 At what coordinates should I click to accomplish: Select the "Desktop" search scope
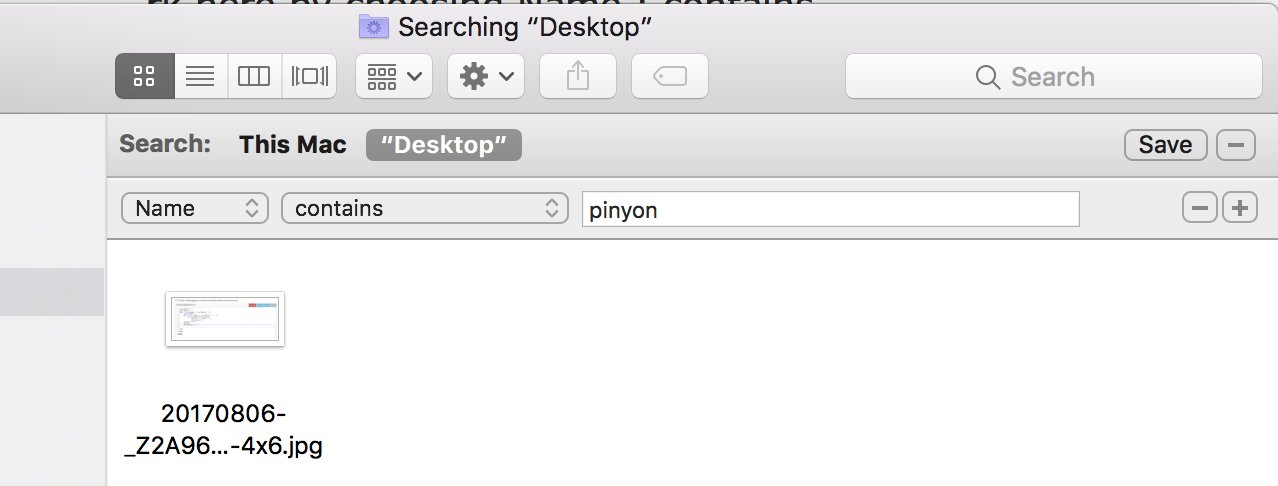(444, 145)
